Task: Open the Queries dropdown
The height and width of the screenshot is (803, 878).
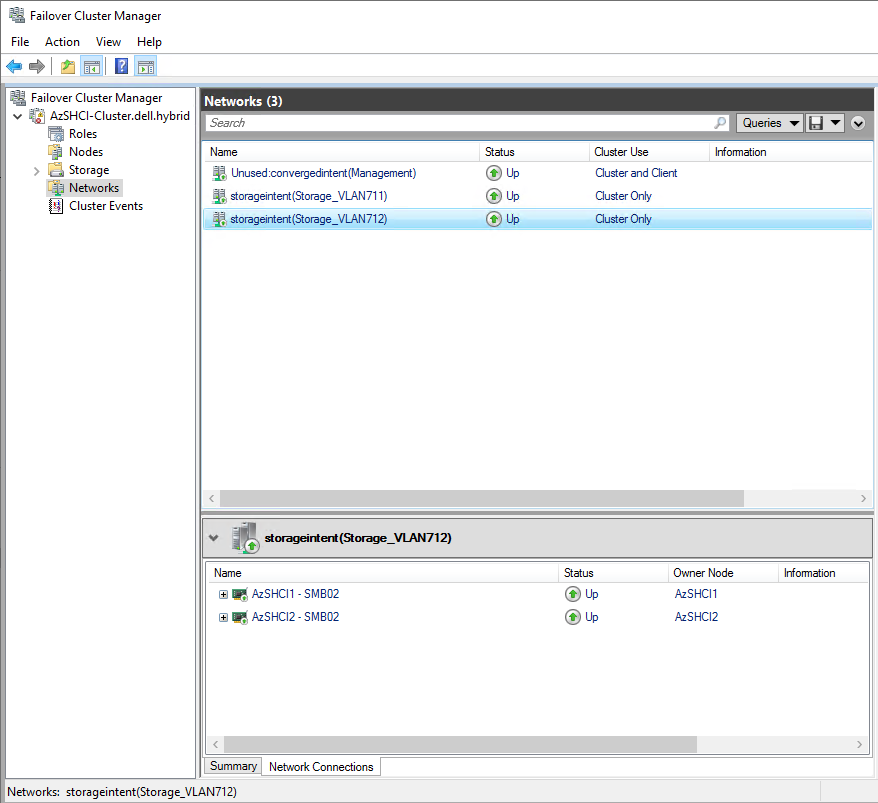Action: click(770, 123)
